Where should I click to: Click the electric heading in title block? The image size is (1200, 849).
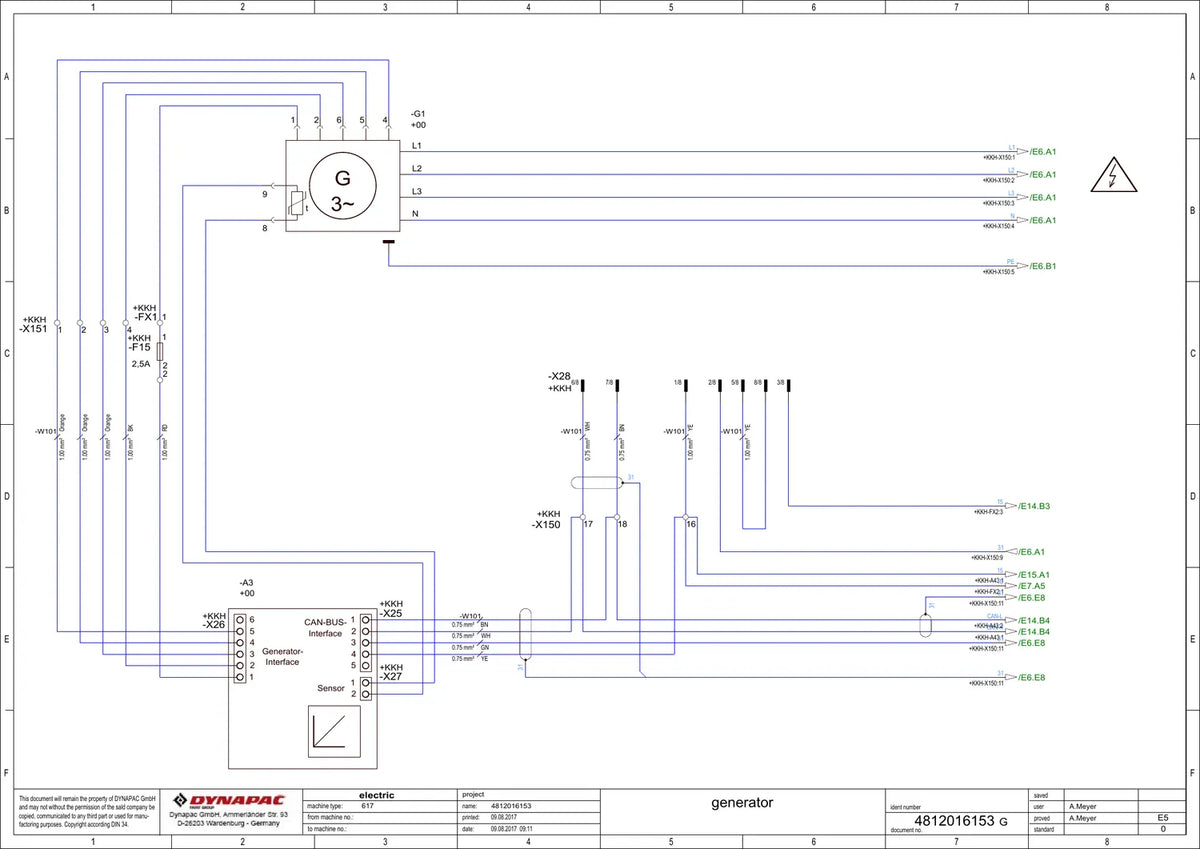coord(376,795)
